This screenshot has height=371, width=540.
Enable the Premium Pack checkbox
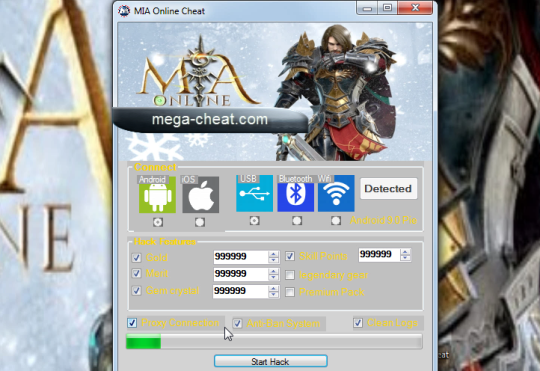[290, 292]
